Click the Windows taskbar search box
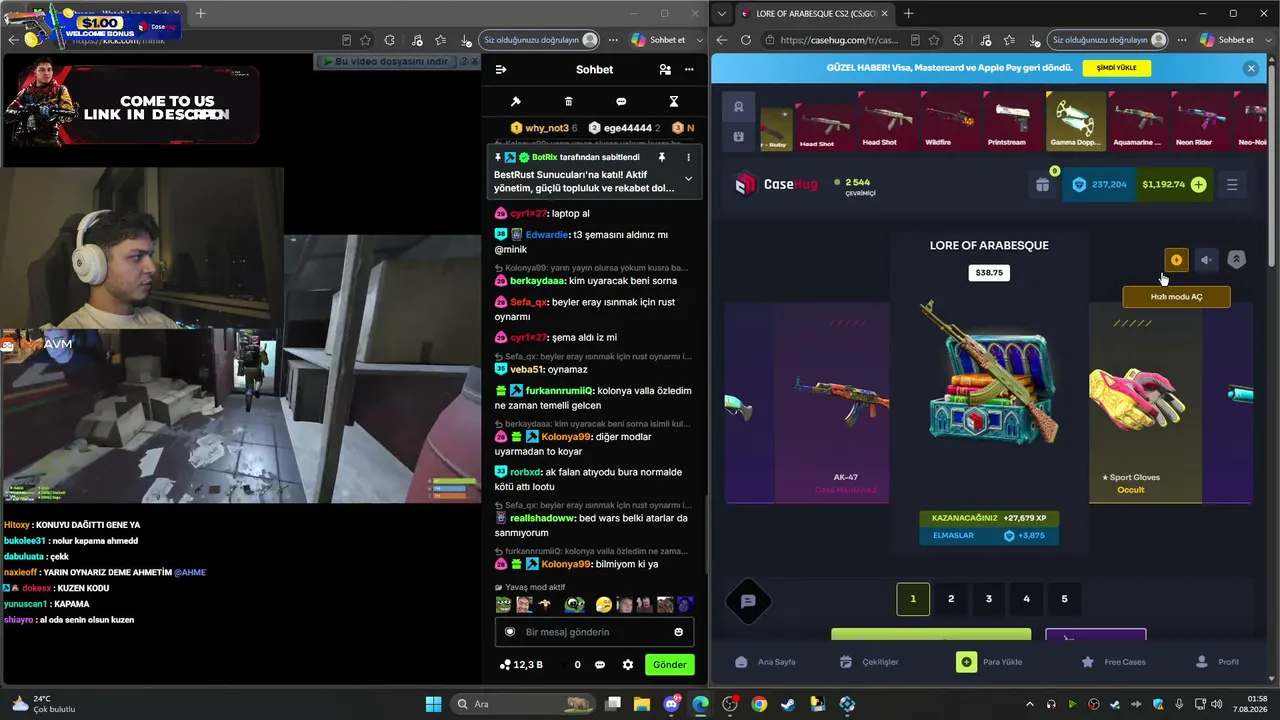 pos(525,704)
